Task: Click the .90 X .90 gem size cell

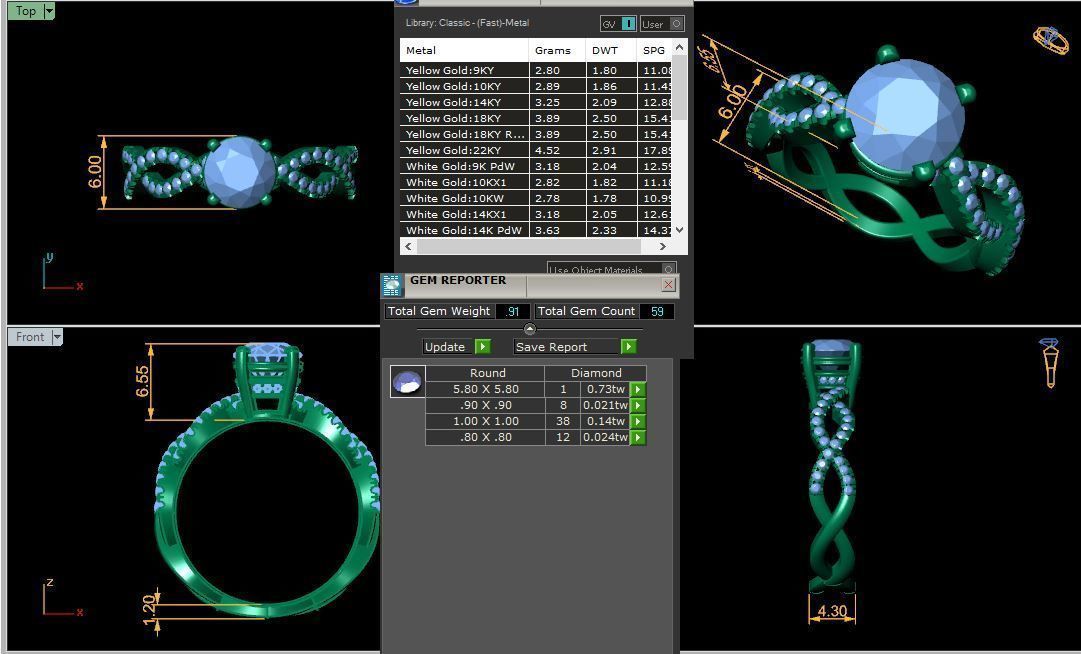Action: pyautogui.click(x=485, y=405)
